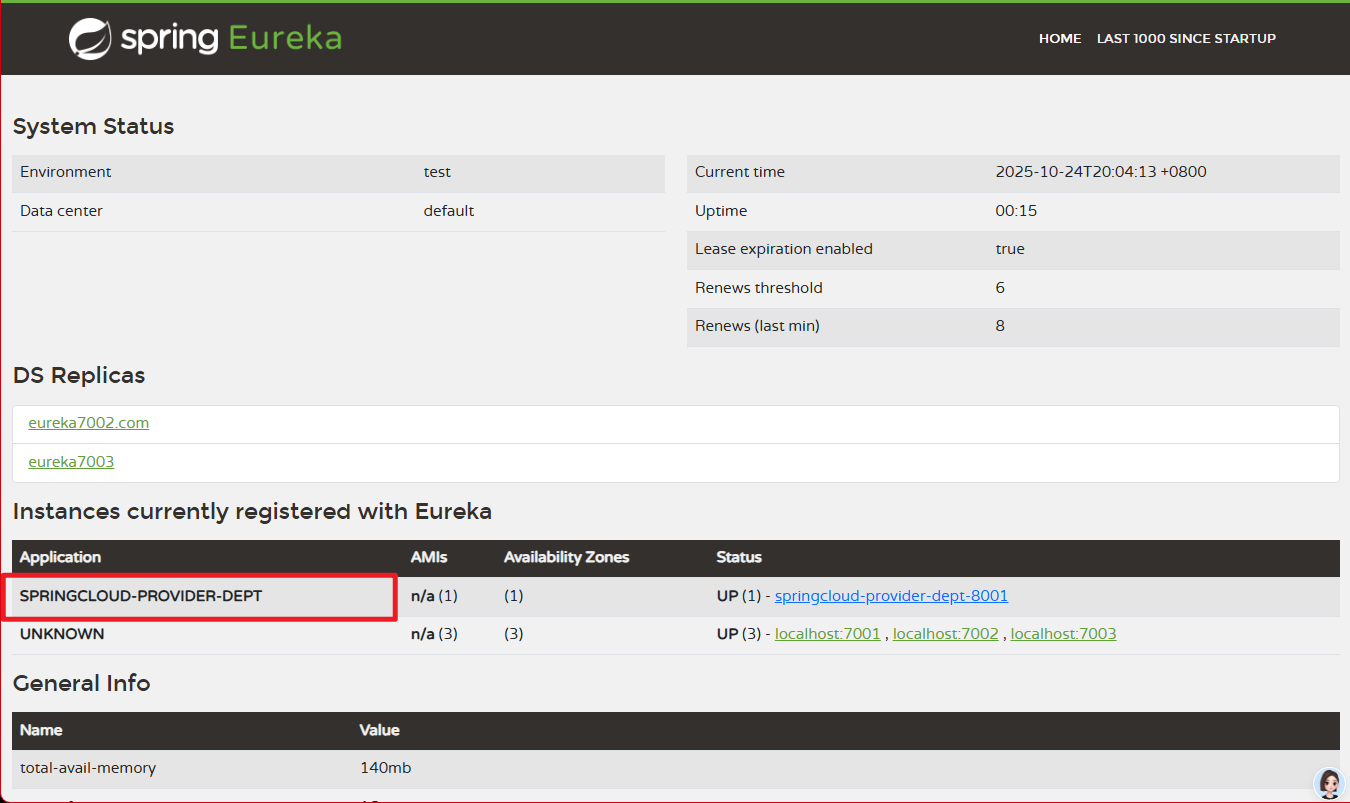Open springcloud-provider-dept-8001 instance link
1350x803 pixels.
tap(891, 596)
